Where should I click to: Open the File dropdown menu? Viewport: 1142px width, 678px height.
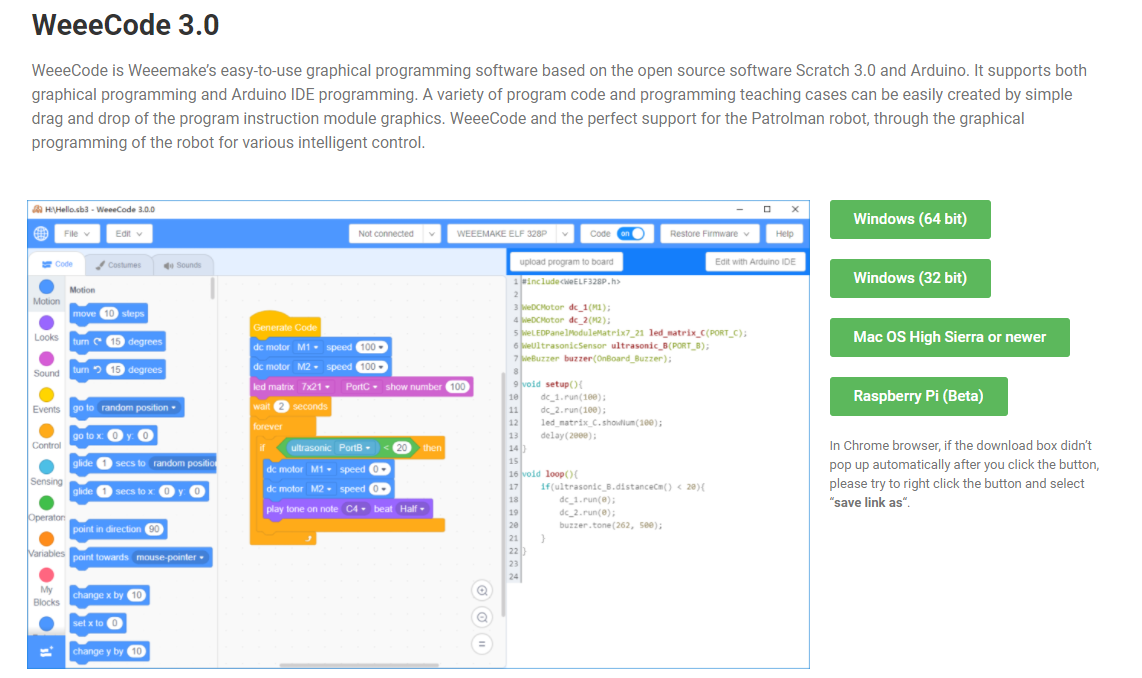76,234
